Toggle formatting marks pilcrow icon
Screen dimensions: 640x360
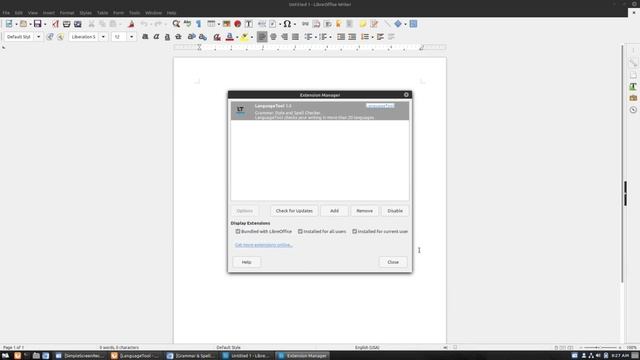pos(198,24)
